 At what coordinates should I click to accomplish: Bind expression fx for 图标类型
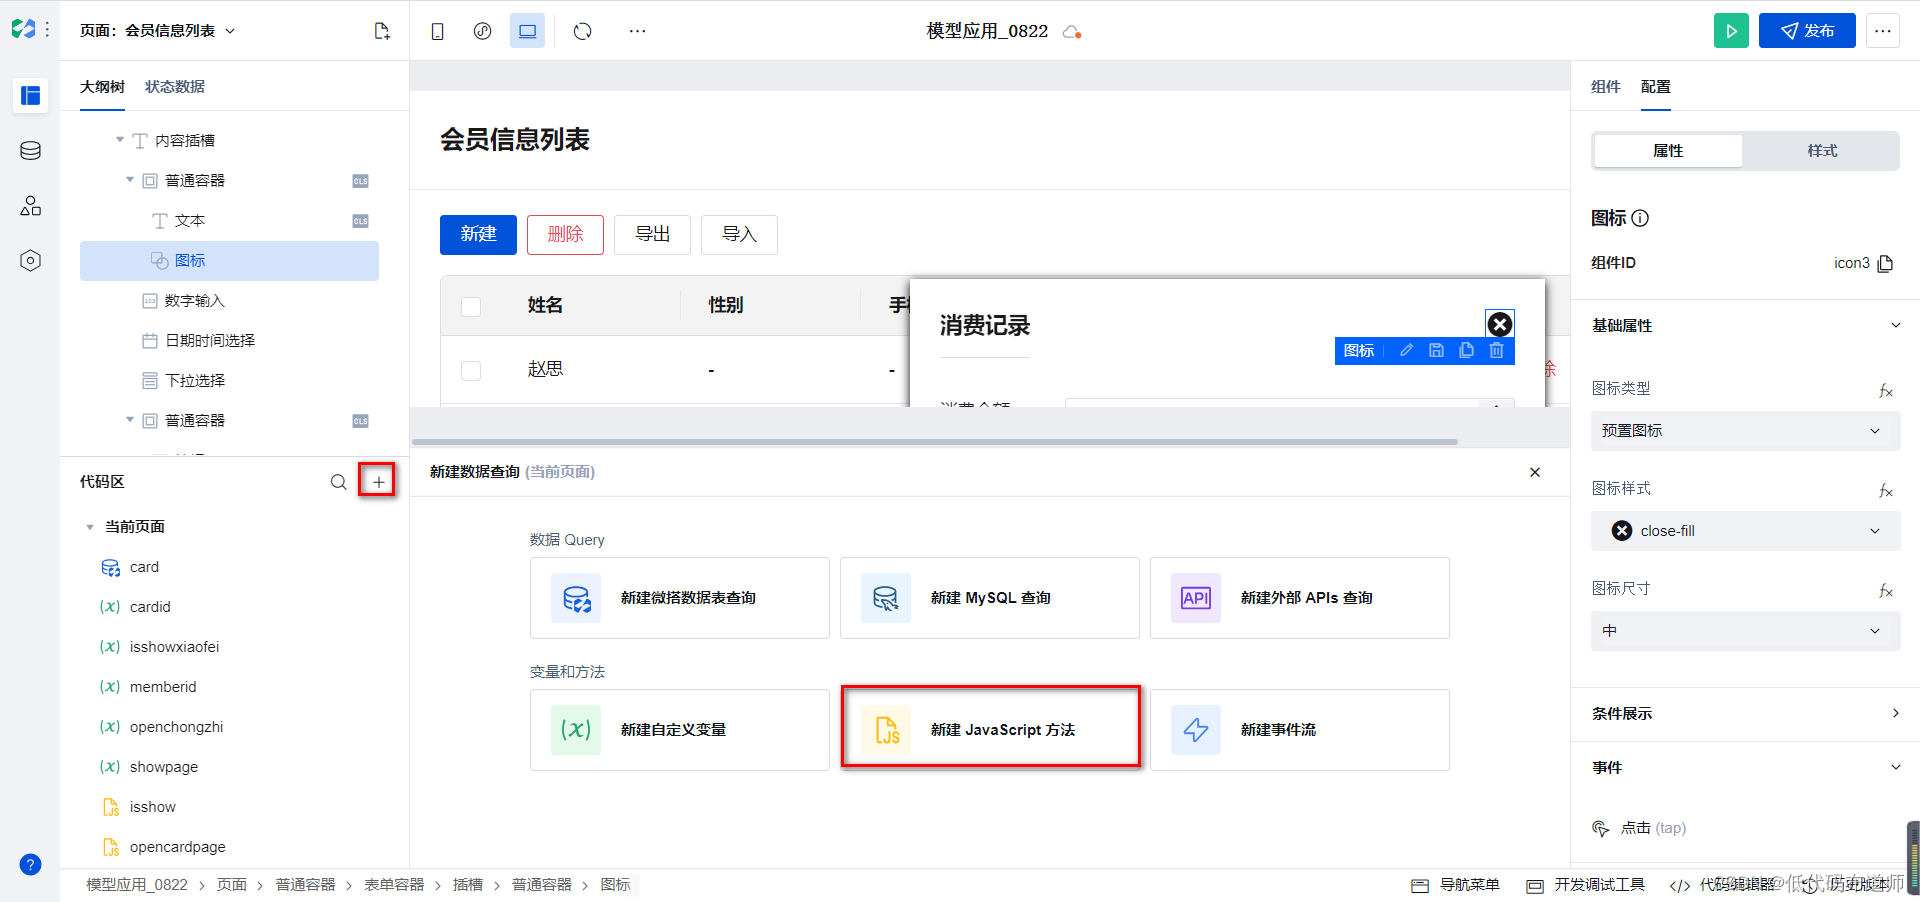(x=1886, y=390)
